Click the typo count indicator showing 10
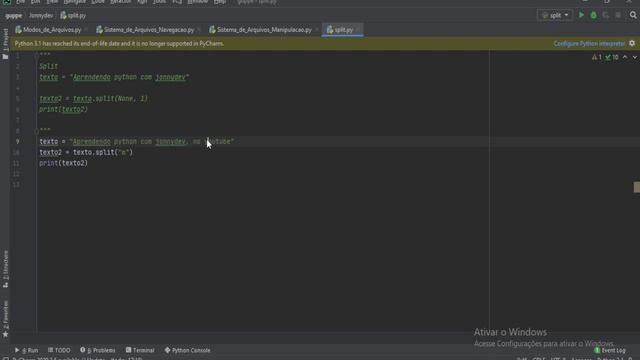The height and width of the screenshot is (360, 640). point(612,58)
